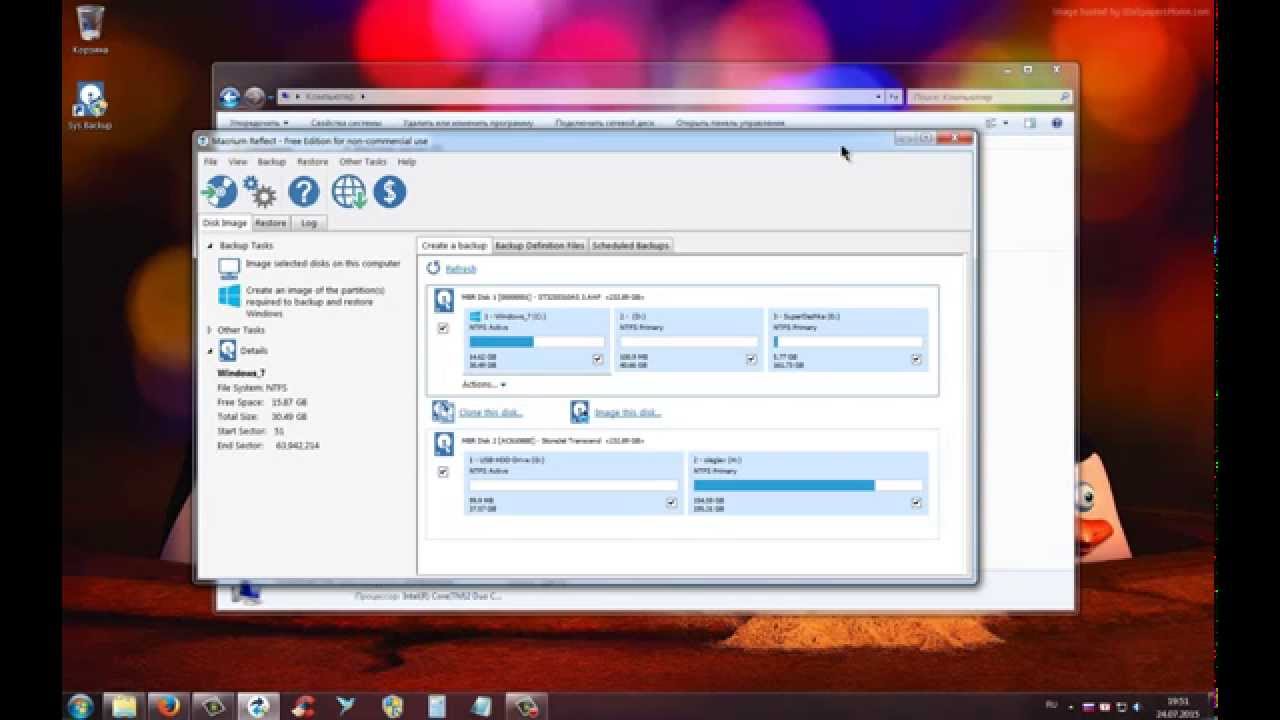
Task: Click the Disk 2 second partition usage bar
Action: click(808, 486)
